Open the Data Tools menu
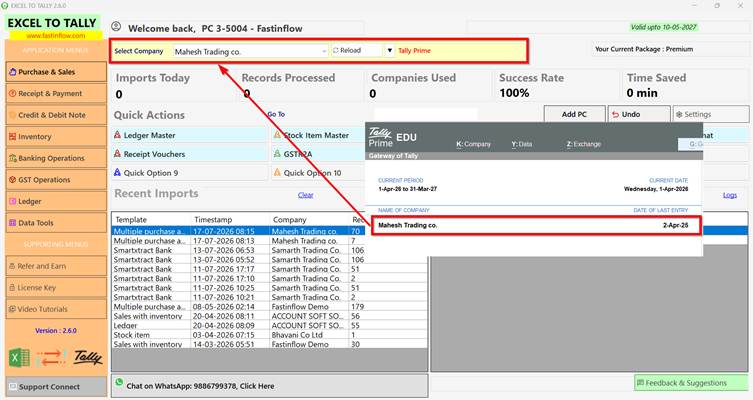 tap(56, 223)
